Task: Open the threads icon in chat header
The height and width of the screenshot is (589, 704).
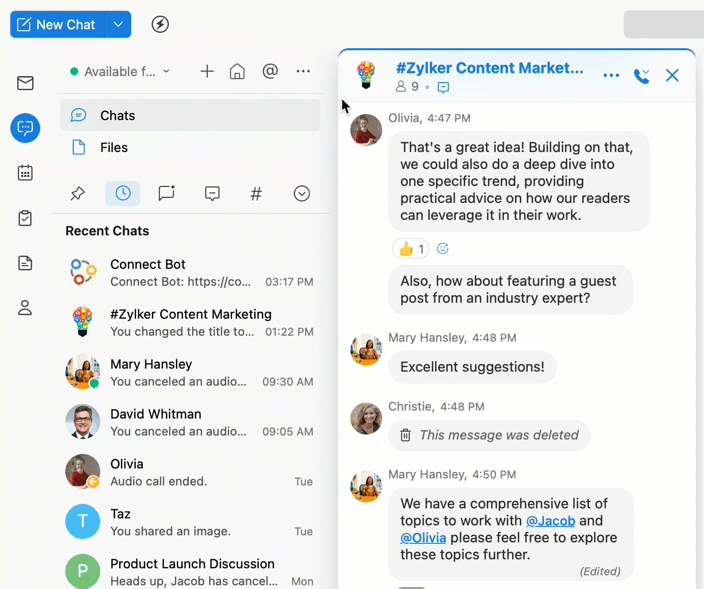Action: tap(443, 87)
